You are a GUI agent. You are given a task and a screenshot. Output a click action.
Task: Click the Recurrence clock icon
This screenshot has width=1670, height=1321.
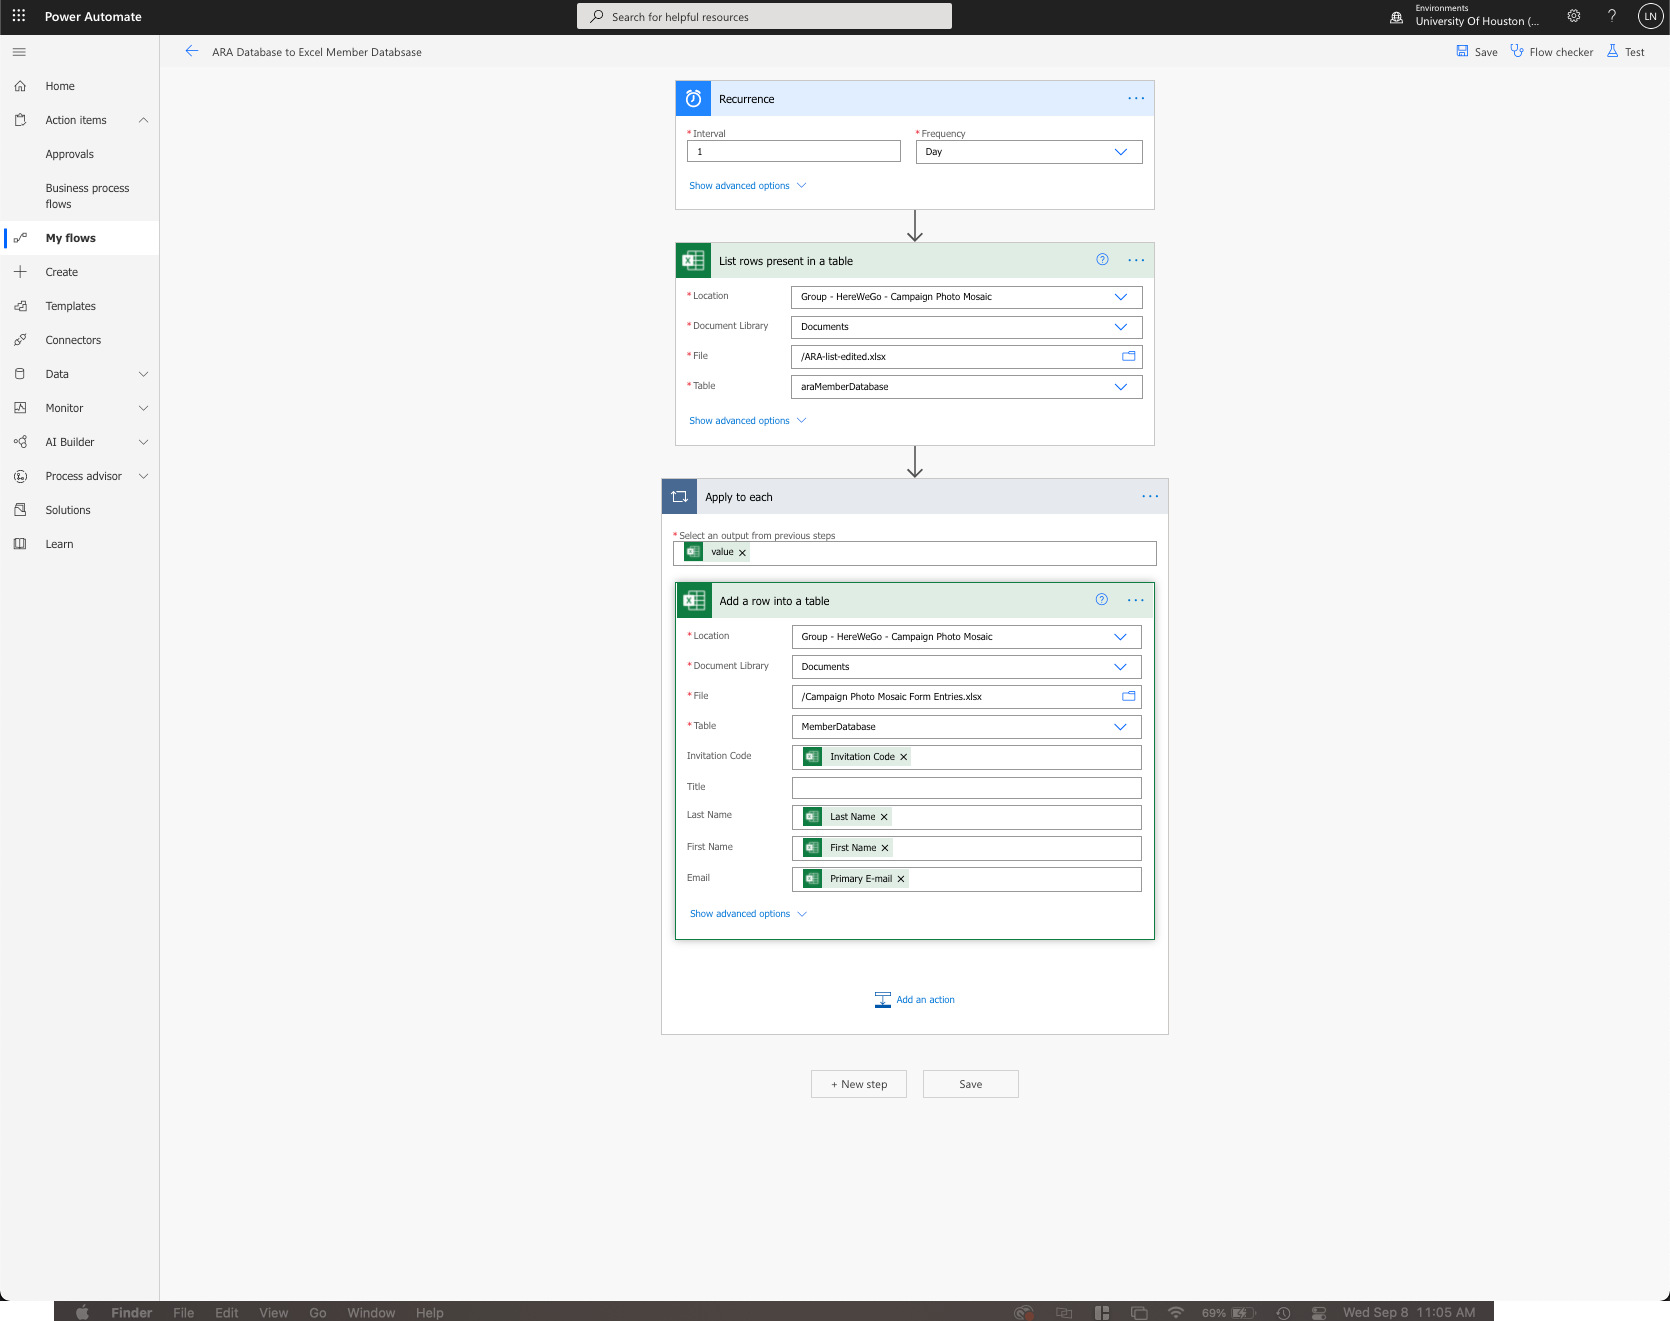[x=693, y=98]
